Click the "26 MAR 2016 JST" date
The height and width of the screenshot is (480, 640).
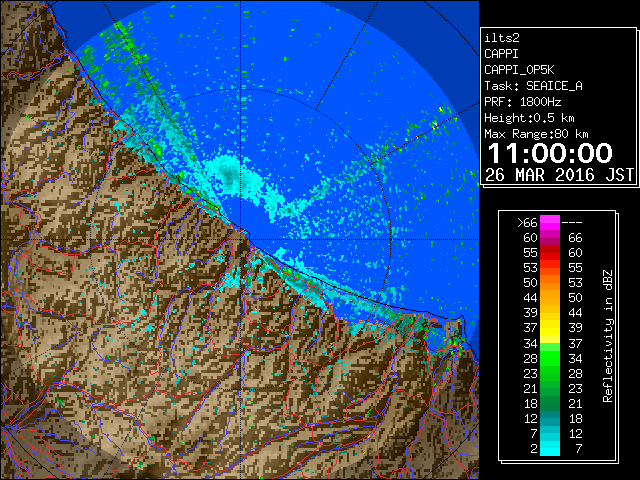[559, 175]
